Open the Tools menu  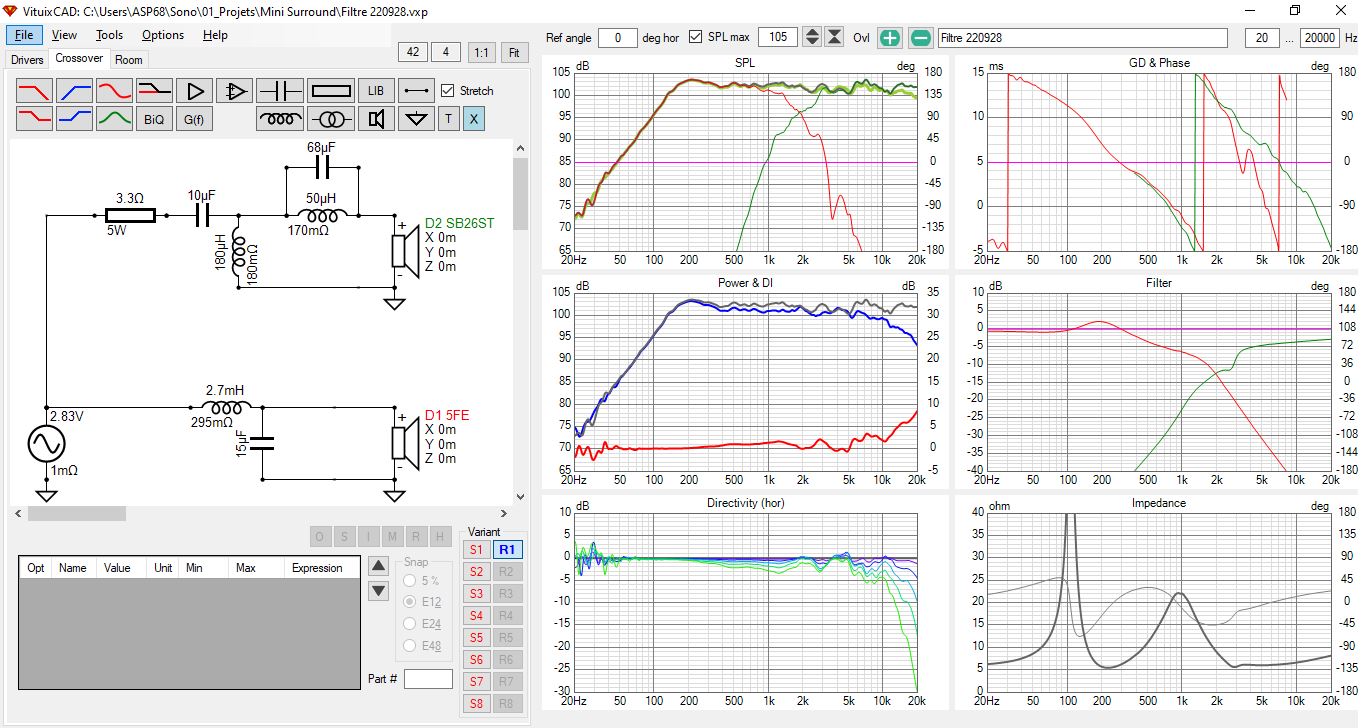109,35
